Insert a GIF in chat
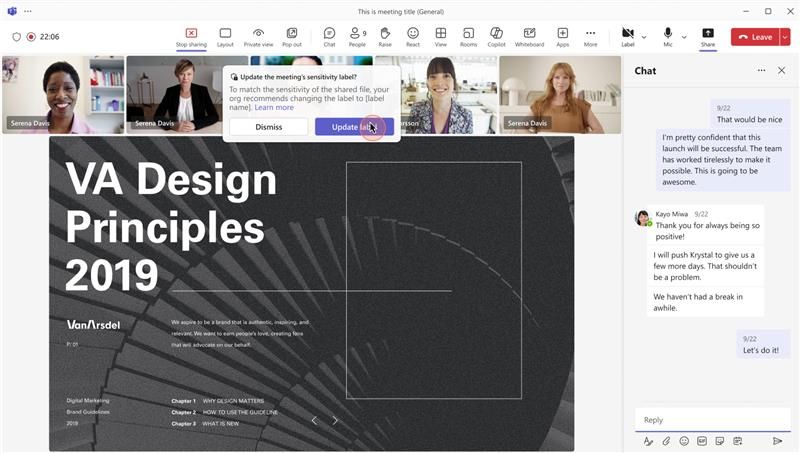800x453 pixels. pyautogui.click(x=702, y=441)
